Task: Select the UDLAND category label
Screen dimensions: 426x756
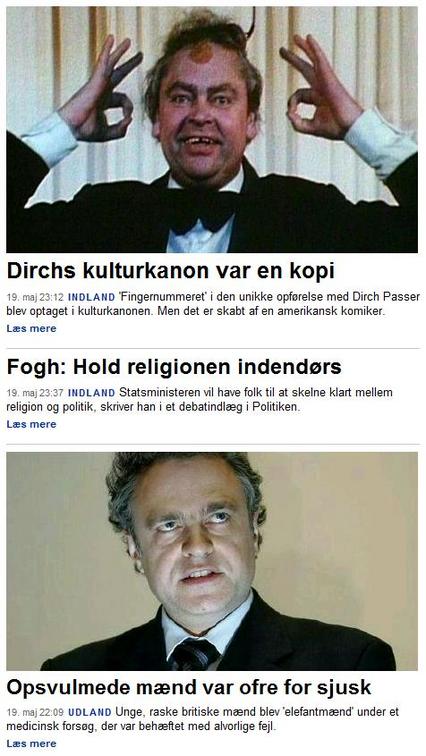Action: pos(89,713)
